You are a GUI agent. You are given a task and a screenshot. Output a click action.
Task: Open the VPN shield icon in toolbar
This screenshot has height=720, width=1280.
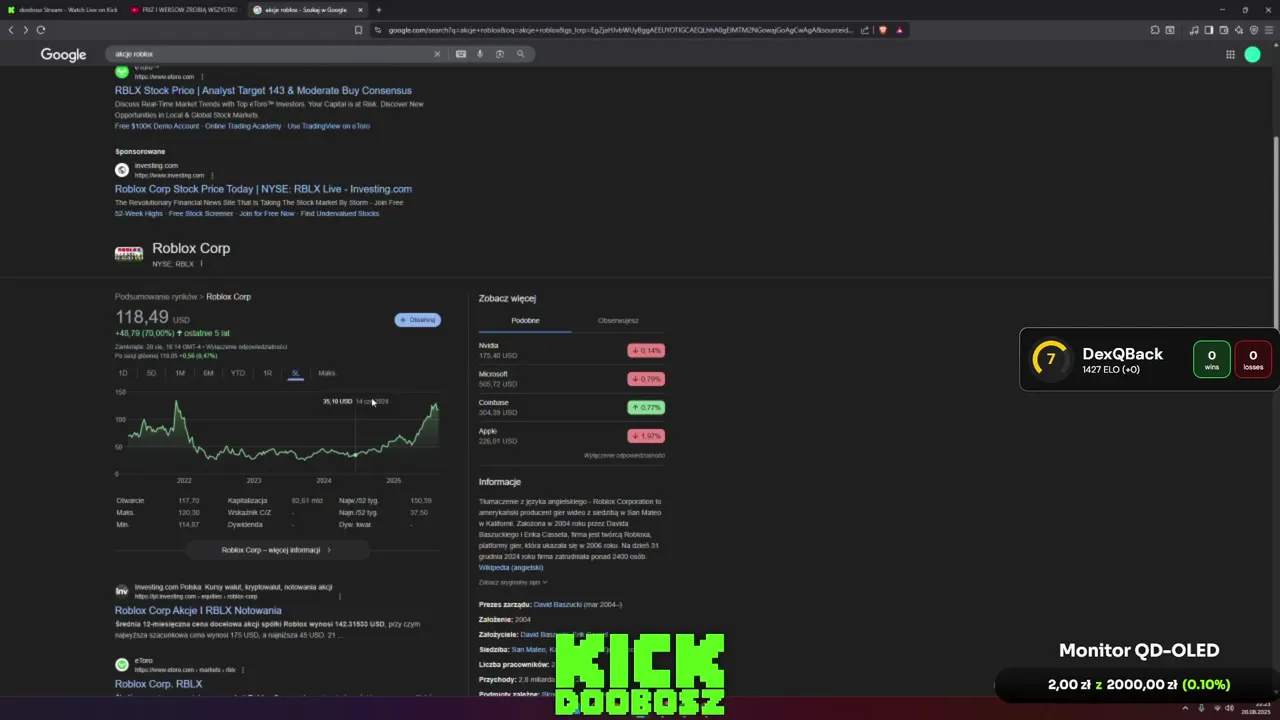(x=1254, y=30)
